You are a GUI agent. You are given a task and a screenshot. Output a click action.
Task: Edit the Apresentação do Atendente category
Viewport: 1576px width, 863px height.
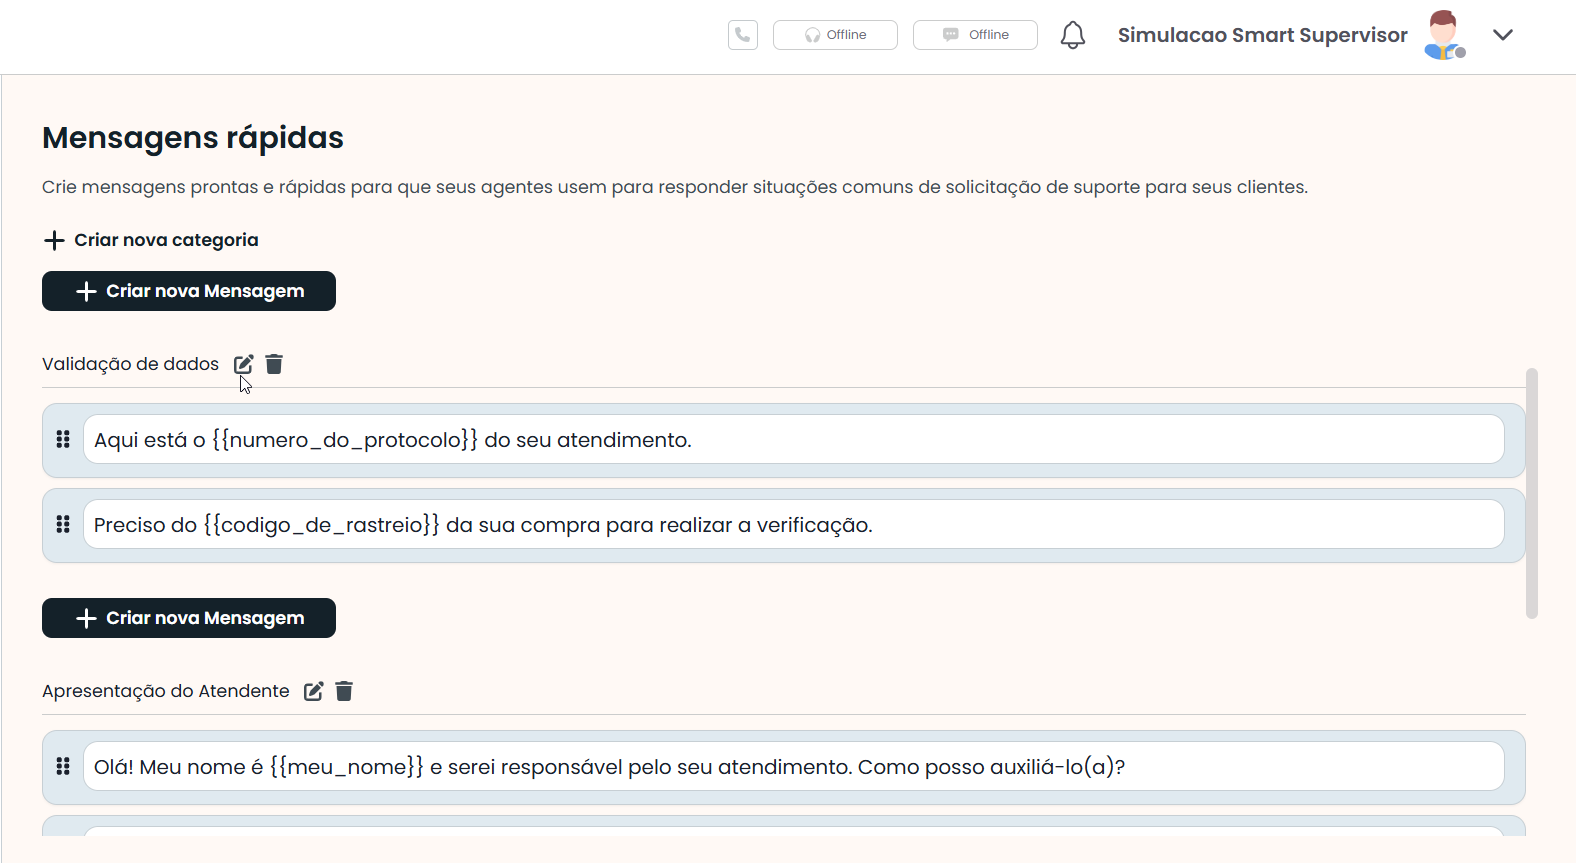(313, 691)
